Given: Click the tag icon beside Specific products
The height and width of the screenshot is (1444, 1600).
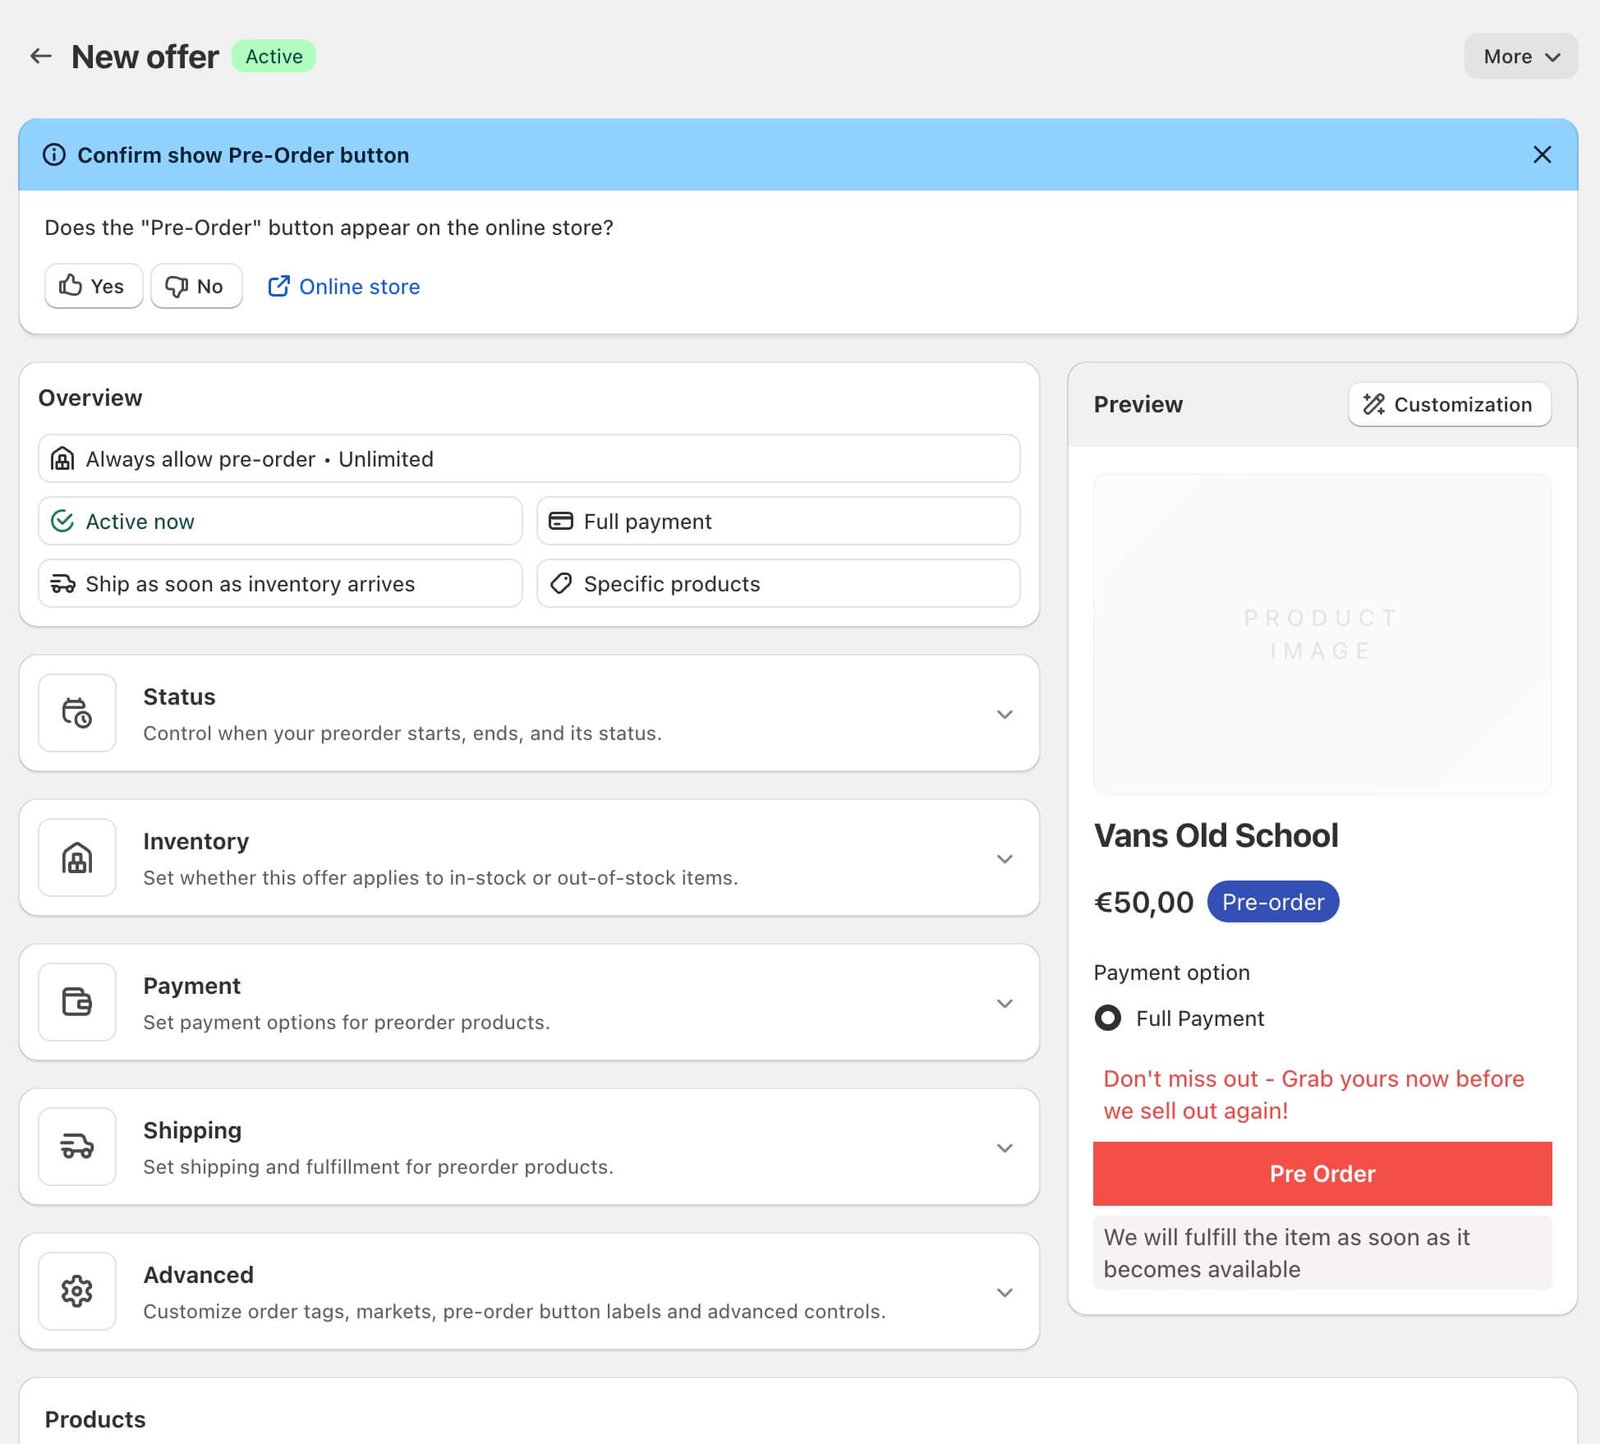Looking at the screenshot, I should 561,584.
